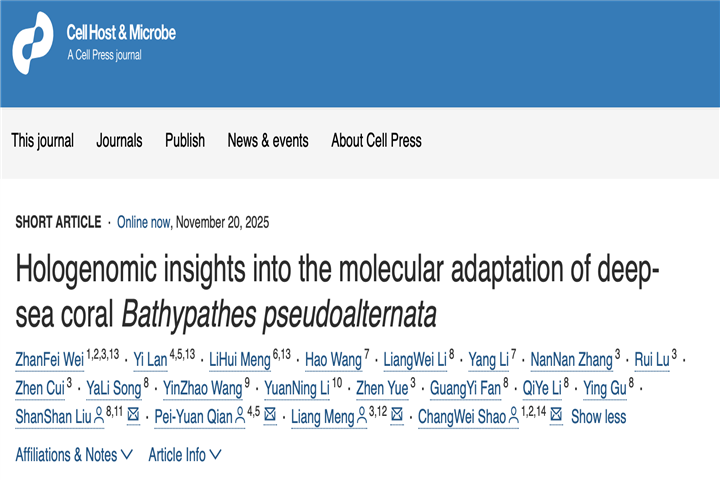Click email envelope icon next to ShanShan Liu
Image resolution: width=720 pixels, height=480 pixels.
click(133, 416)
